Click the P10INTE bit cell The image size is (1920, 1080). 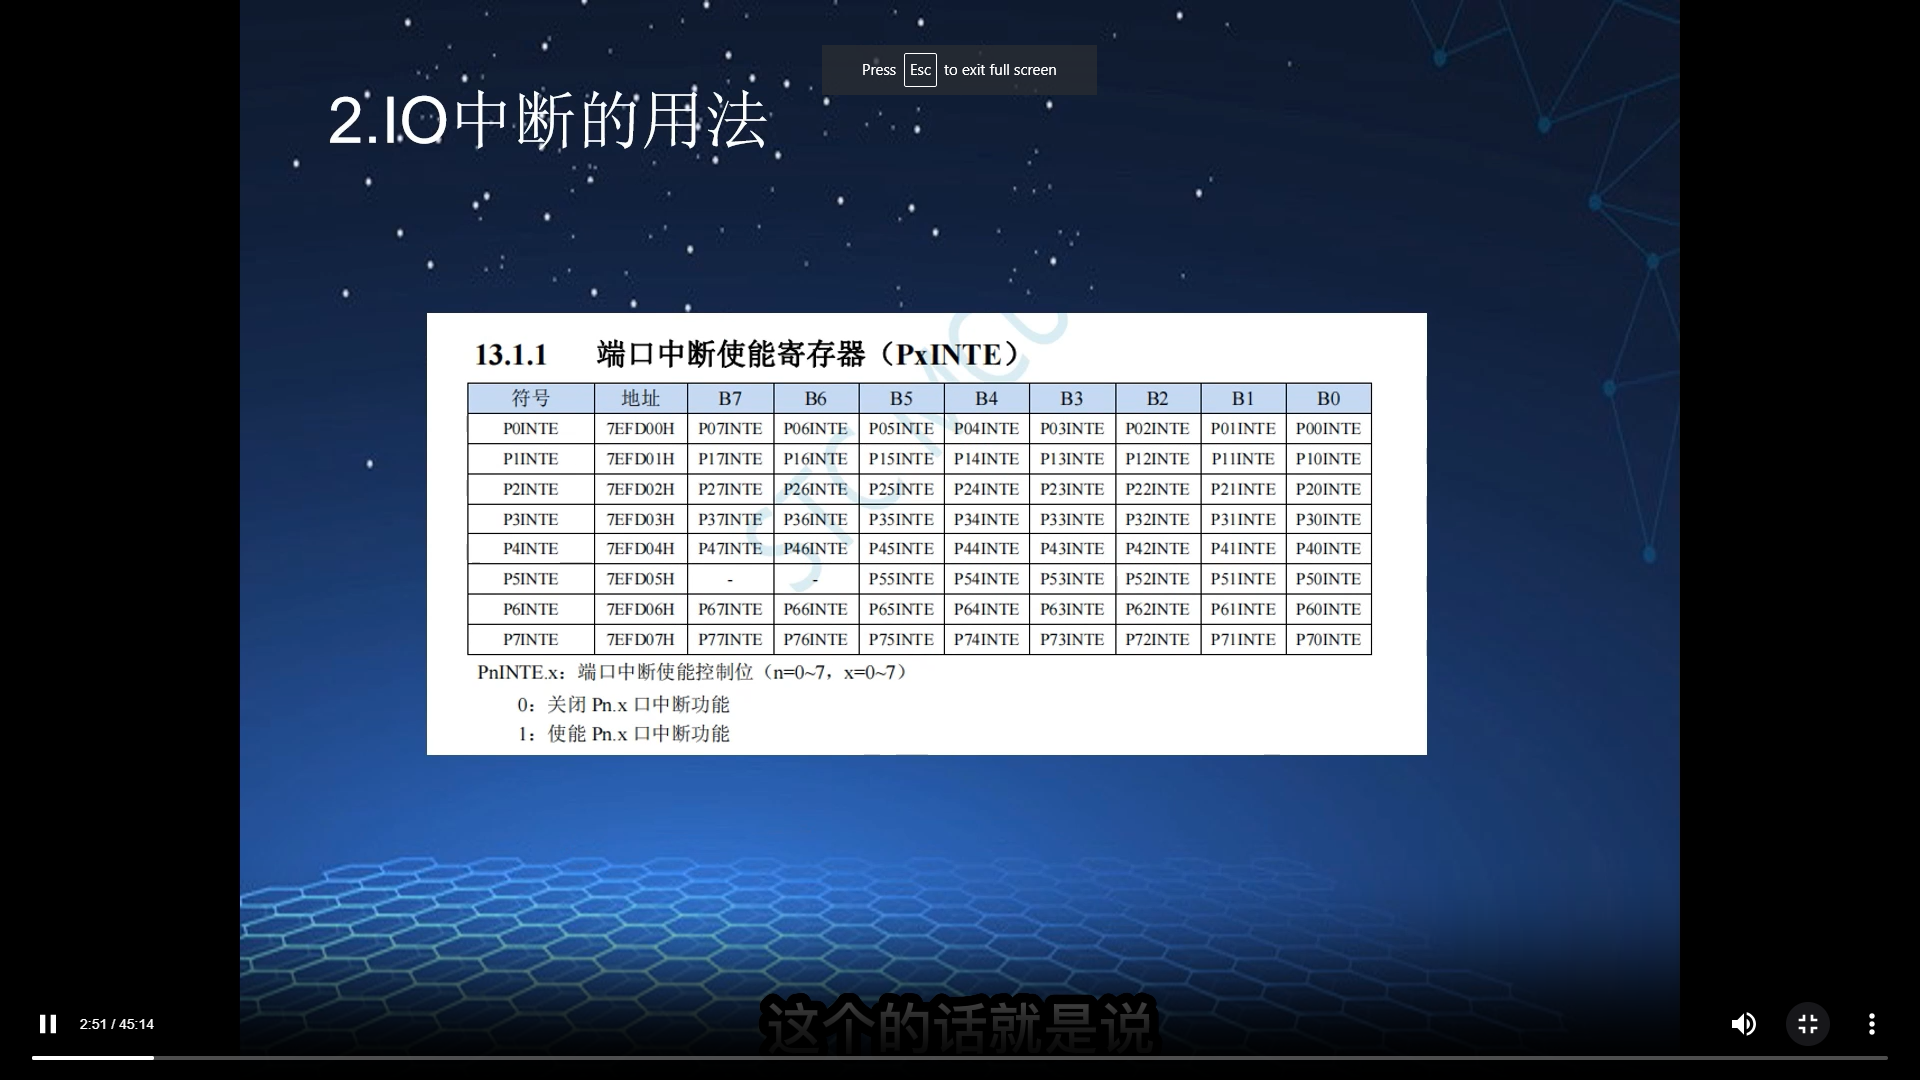pos(1328,459)
